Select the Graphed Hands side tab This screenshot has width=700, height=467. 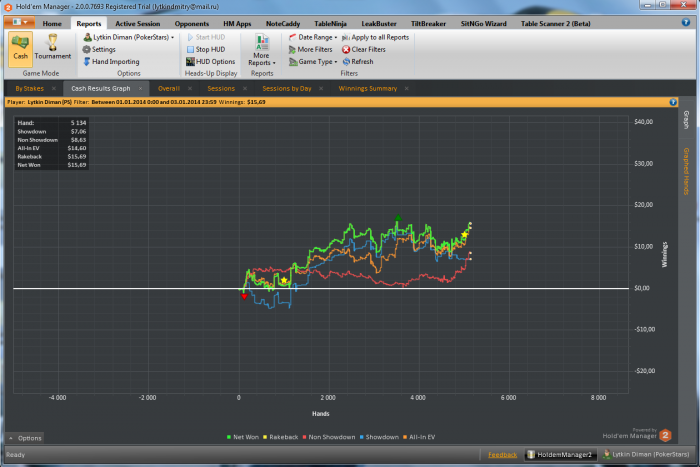coord(686,171)
